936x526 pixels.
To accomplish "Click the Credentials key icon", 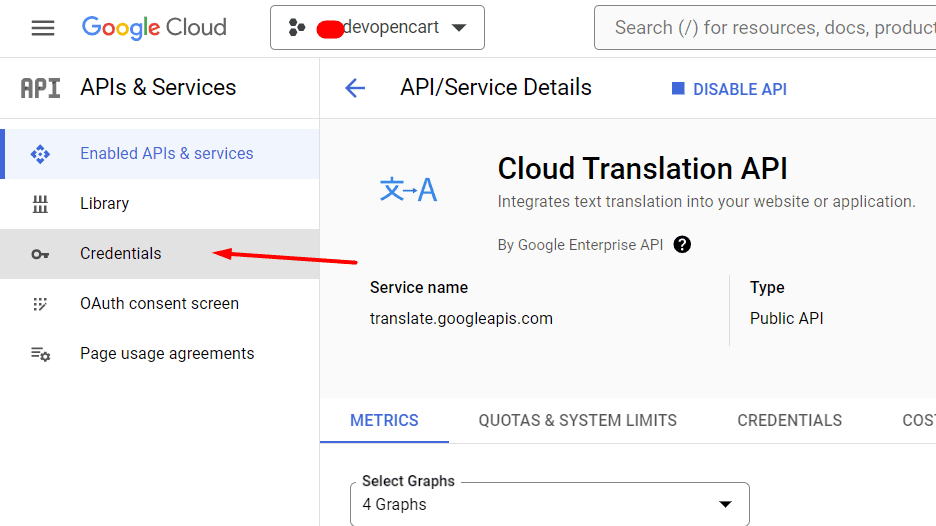I will pyautogui.click(x=40, y=254).
